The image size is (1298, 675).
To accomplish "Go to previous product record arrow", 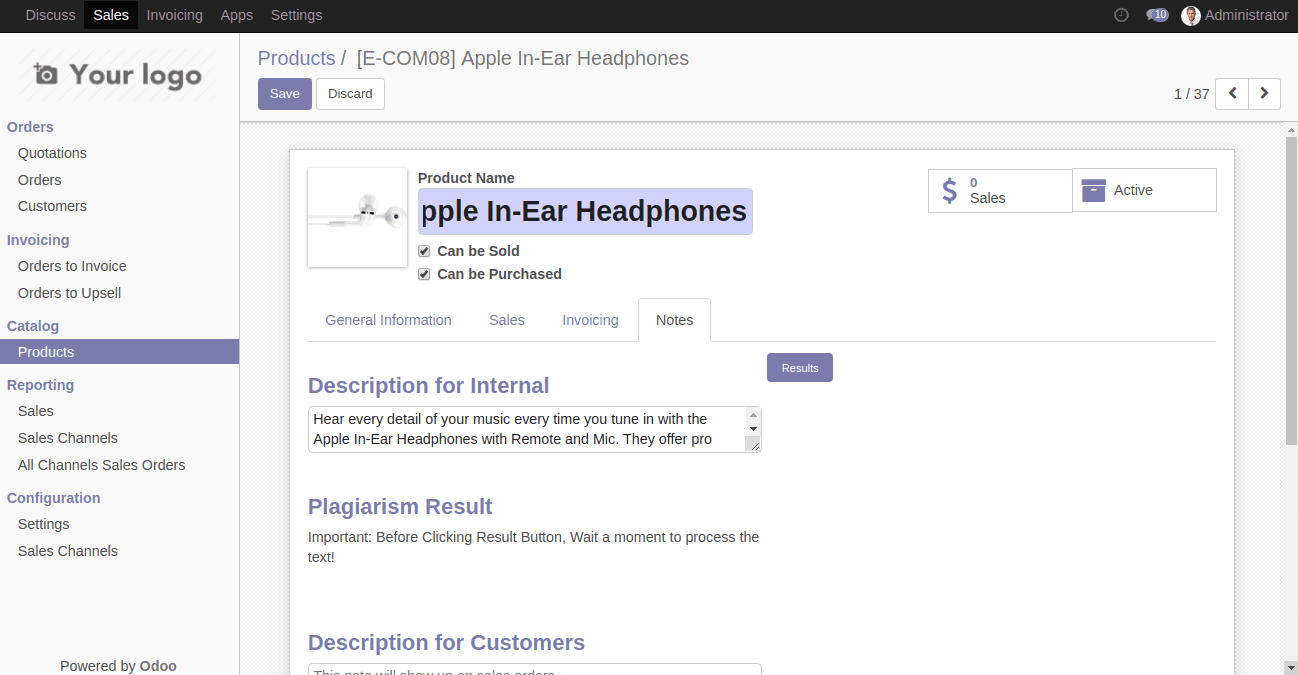I will click(1232, 93).
